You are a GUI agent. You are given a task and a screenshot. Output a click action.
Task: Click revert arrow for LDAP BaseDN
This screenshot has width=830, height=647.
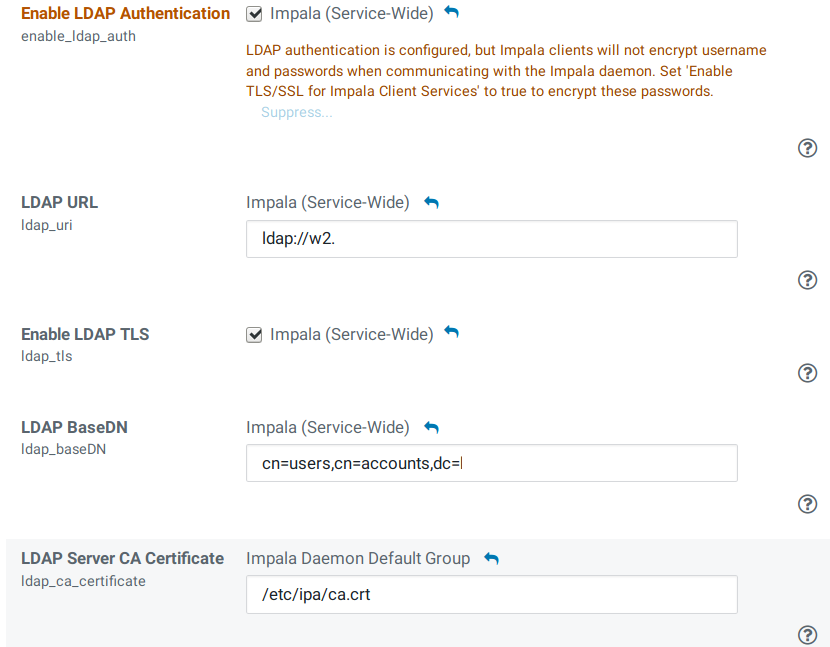(x=431, y=427)
